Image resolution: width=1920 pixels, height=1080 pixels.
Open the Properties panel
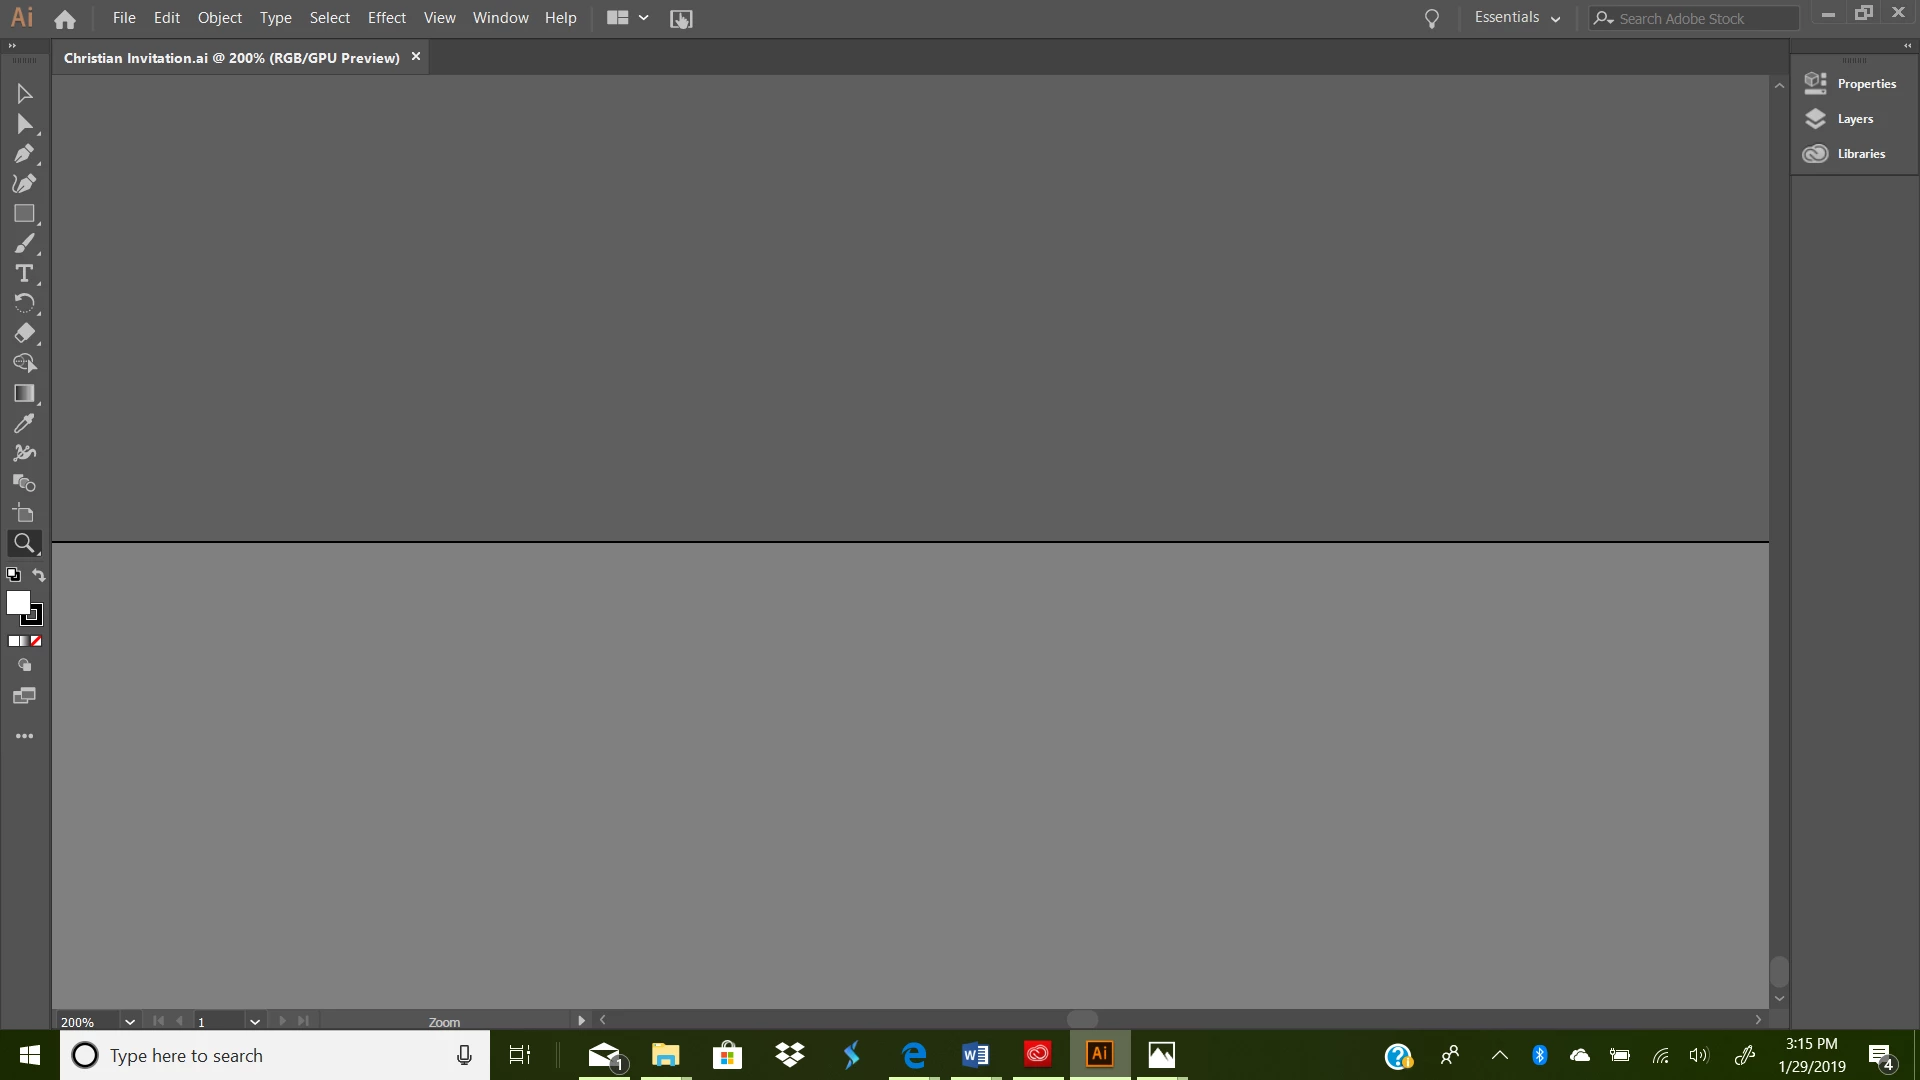pos(1865,84)
